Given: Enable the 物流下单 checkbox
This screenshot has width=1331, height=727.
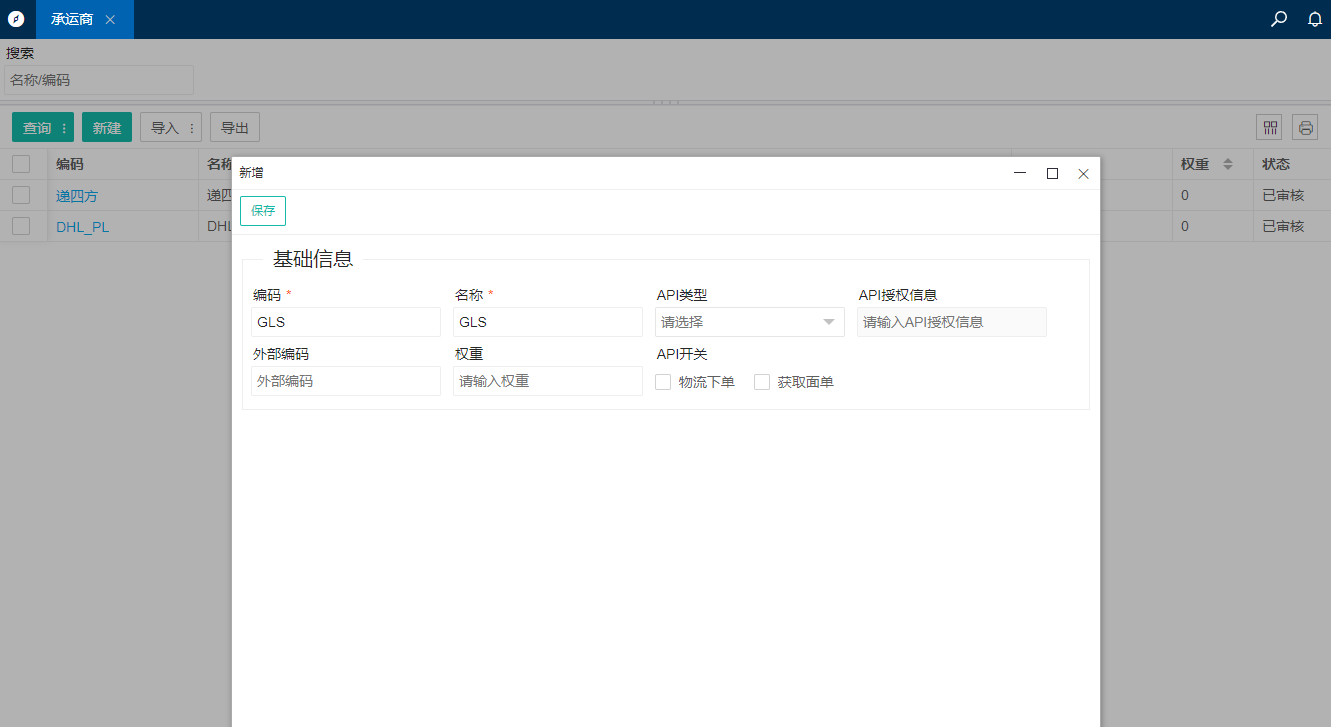Looking at the screenshot, I should (x=663, y=382).
